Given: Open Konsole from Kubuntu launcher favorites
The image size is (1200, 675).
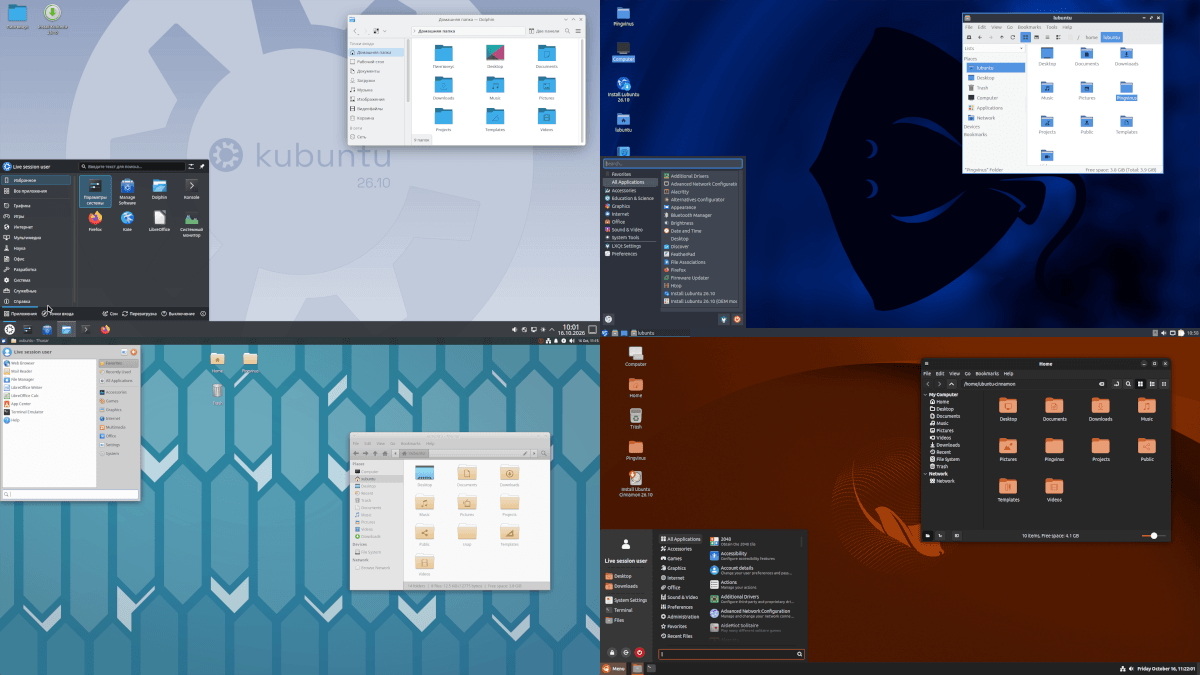Looking at the screenshot, I should 191,189.
